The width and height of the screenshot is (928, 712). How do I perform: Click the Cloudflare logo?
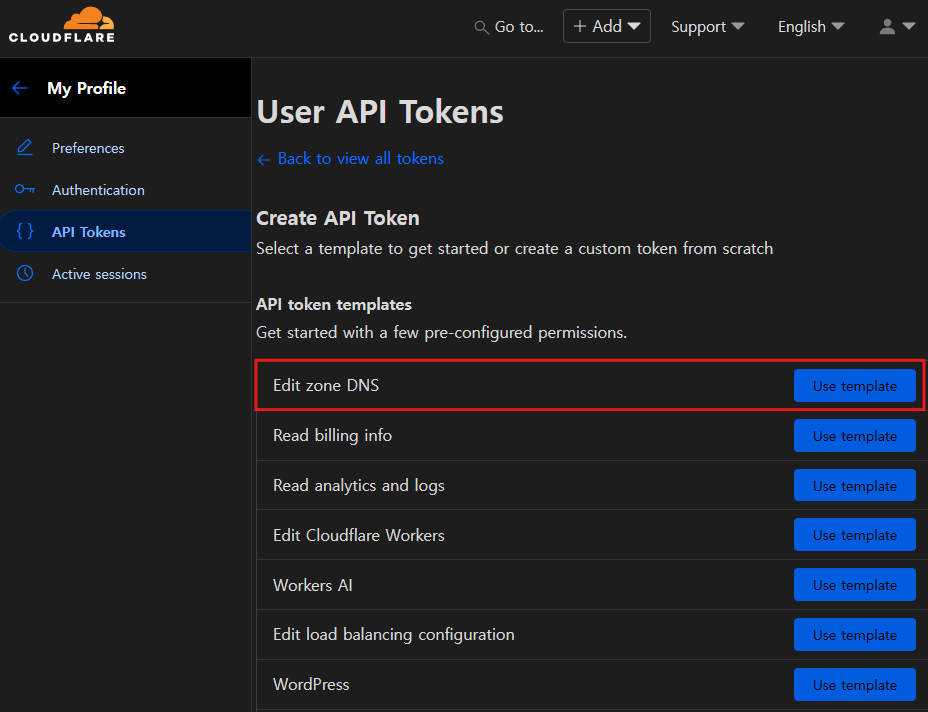pyautogui.click(x=62, y=25)
